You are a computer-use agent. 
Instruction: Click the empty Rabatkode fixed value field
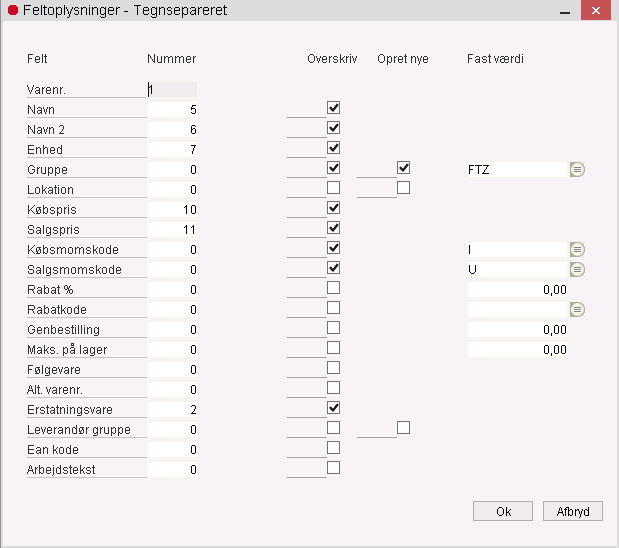[x=517, y=310]
